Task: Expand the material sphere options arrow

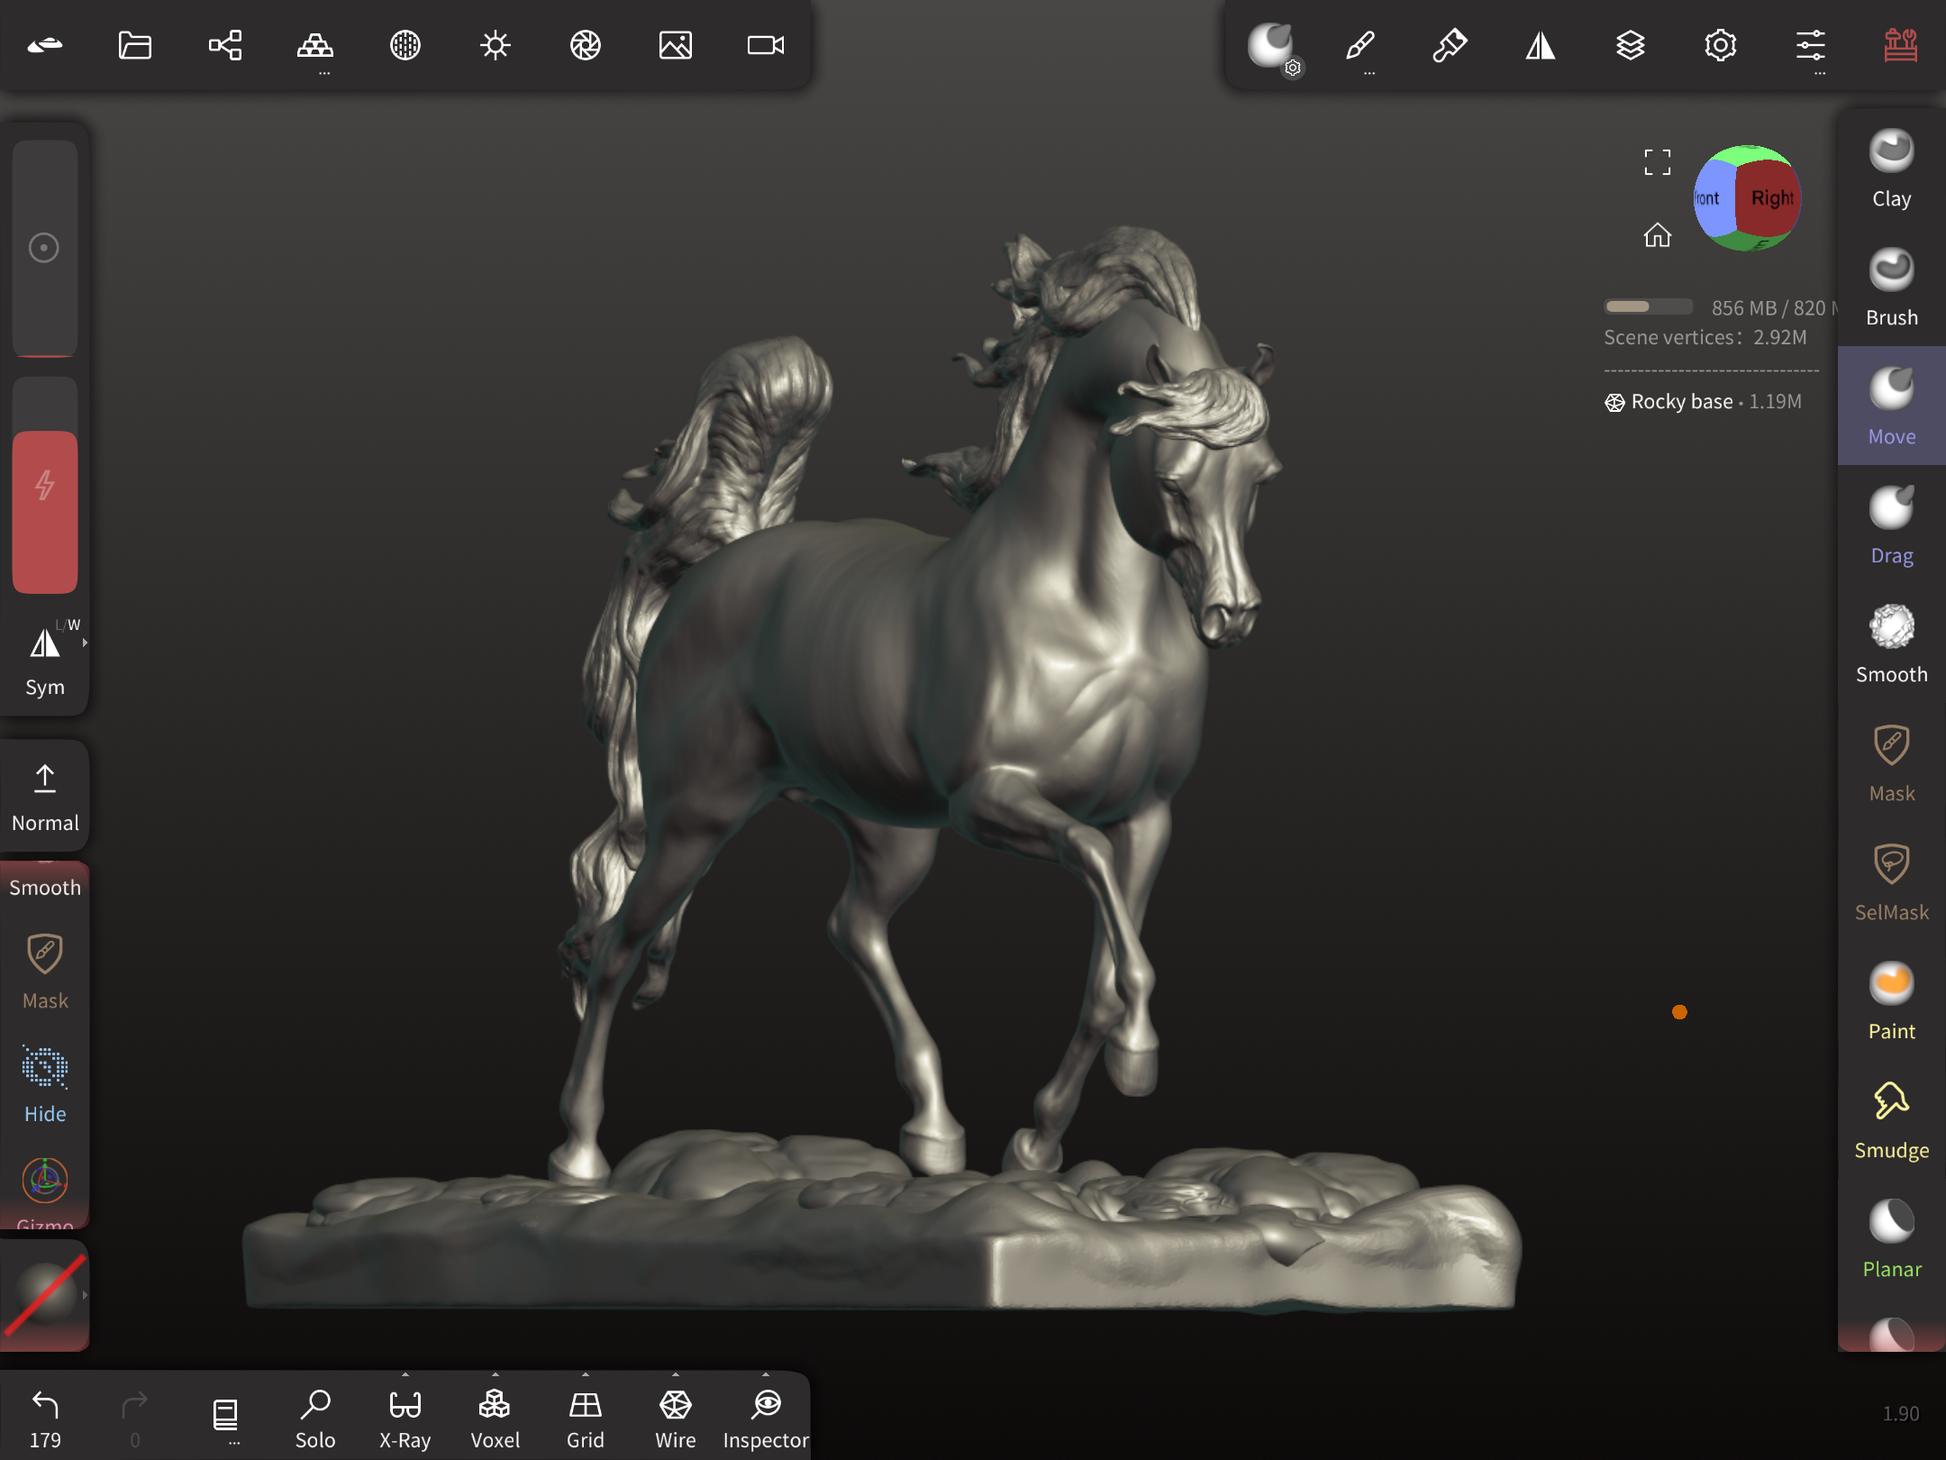Action: pos(85,1295)
